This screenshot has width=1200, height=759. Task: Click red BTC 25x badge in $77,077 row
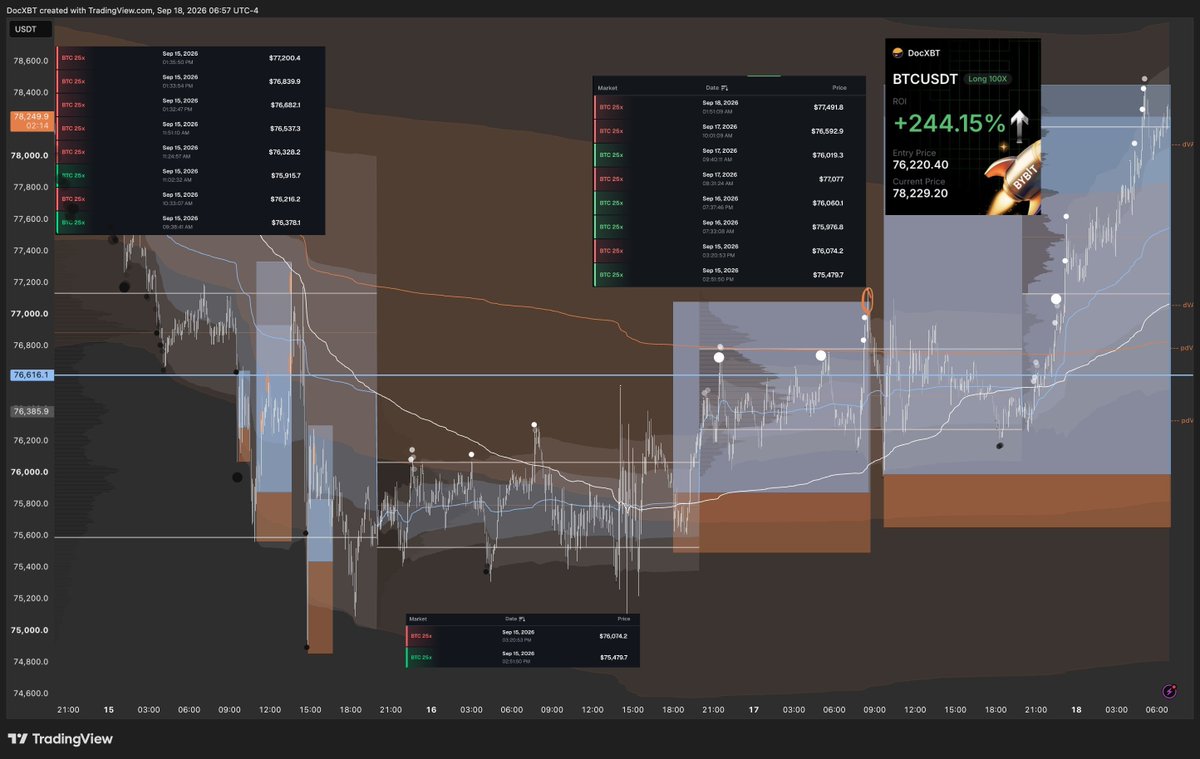(610, 179)
